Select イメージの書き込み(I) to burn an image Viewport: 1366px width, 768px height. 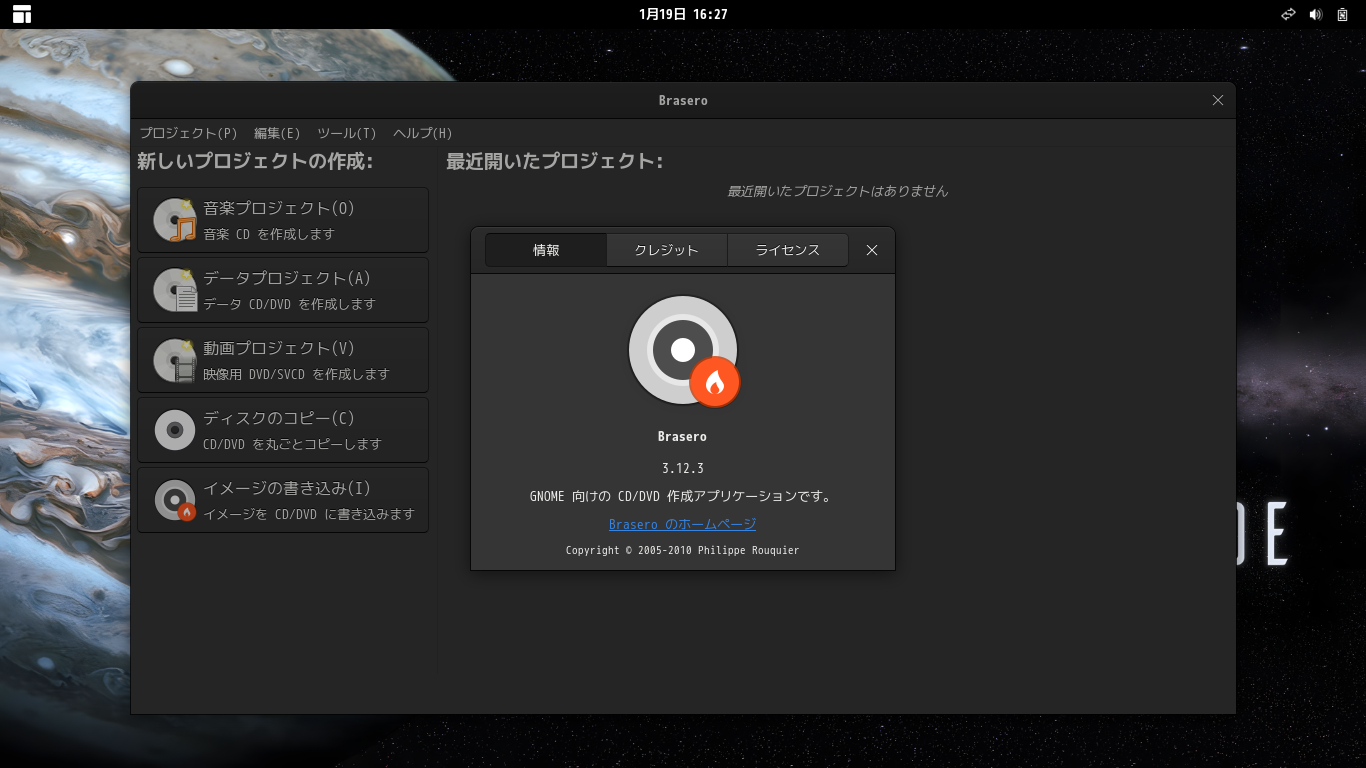[x=283, y=500]
